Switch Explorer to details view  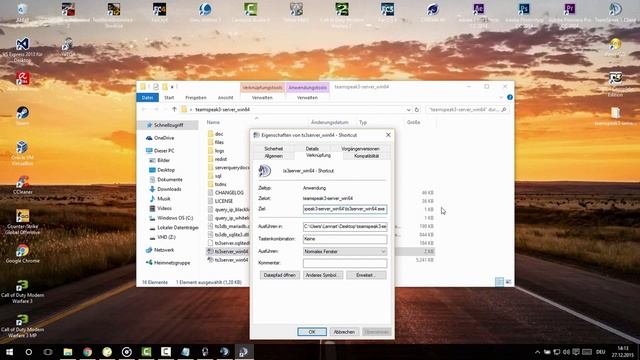(499, 282)
